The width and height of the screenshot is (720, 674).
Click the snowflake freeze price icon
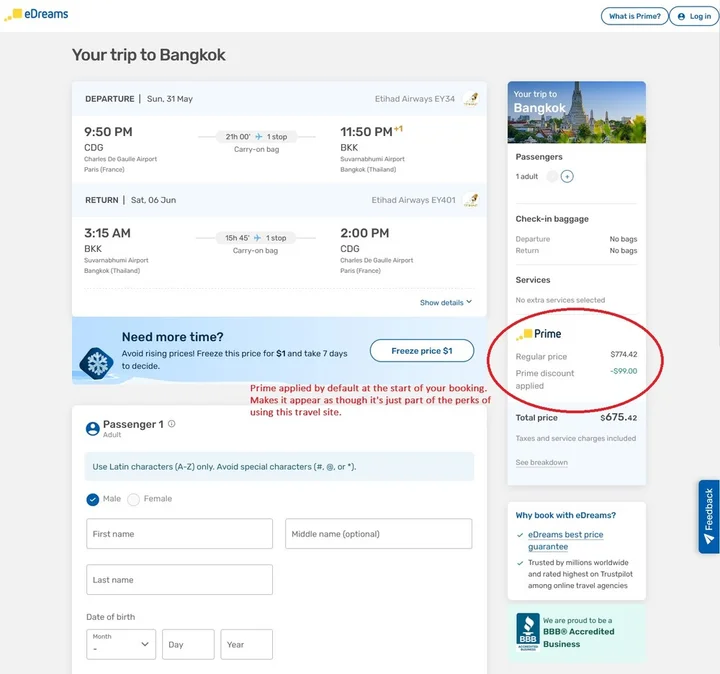point(96,364)
